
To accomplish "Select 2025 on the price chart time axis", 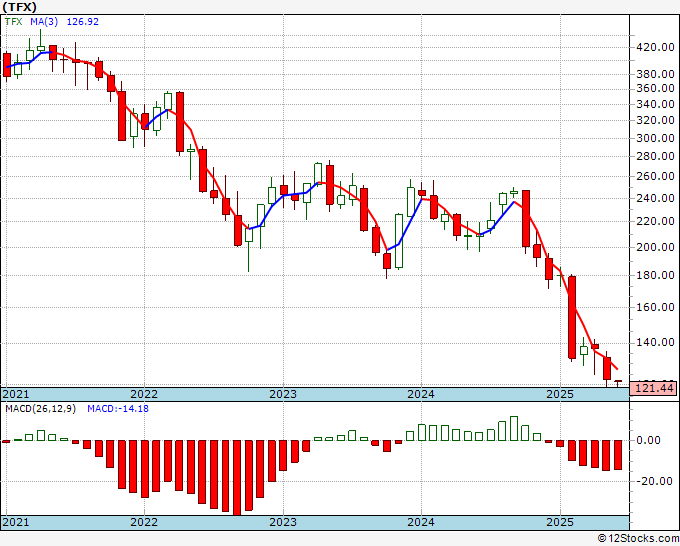I will tap(560, 394).
